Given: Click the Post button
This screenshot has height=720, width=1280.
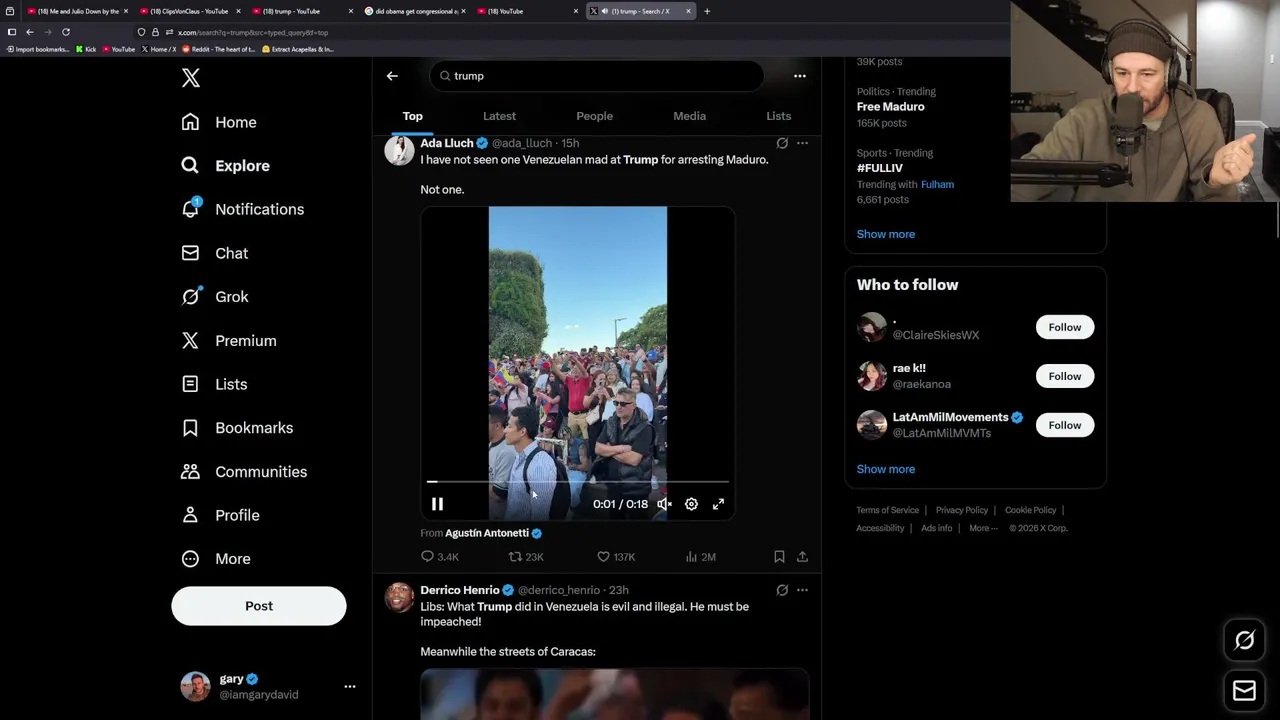Looking at the screenshot, I should click(x=259, y=606).
